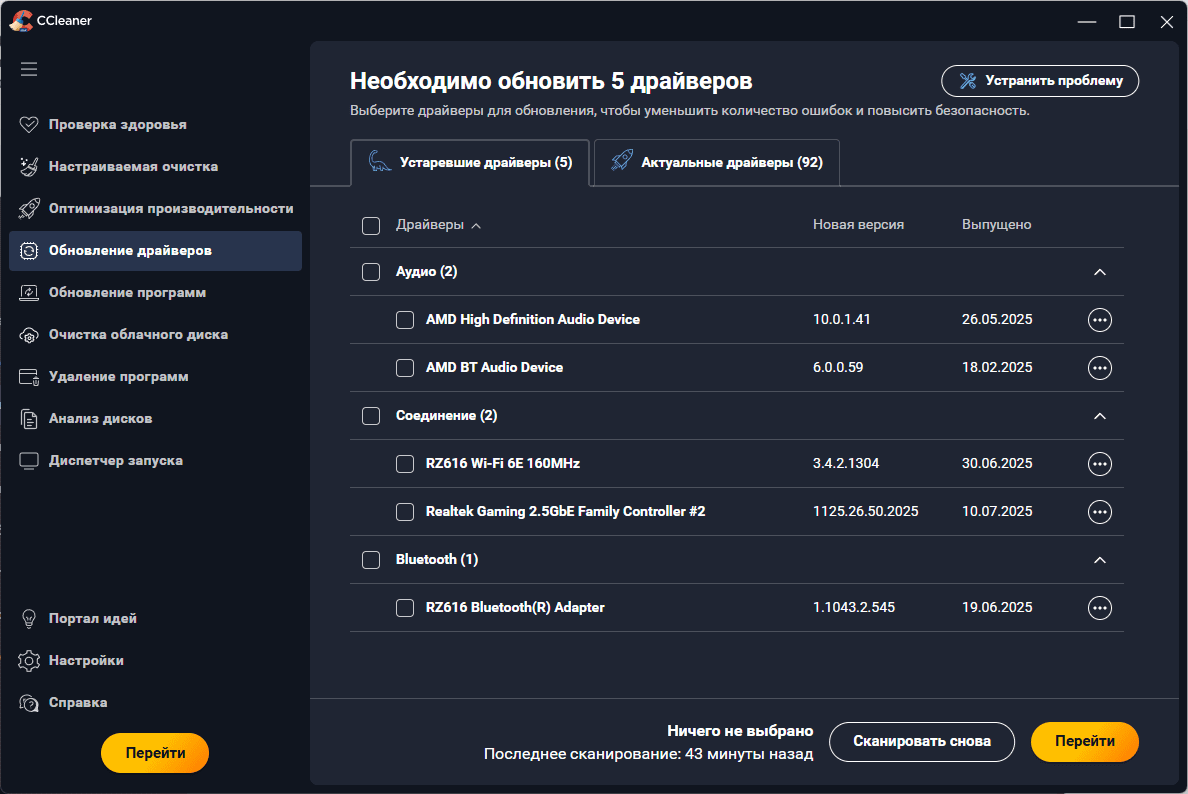1188x794 pixels.
Task: Open Оптимизация производительности section
Action: [x=155, y=208]
